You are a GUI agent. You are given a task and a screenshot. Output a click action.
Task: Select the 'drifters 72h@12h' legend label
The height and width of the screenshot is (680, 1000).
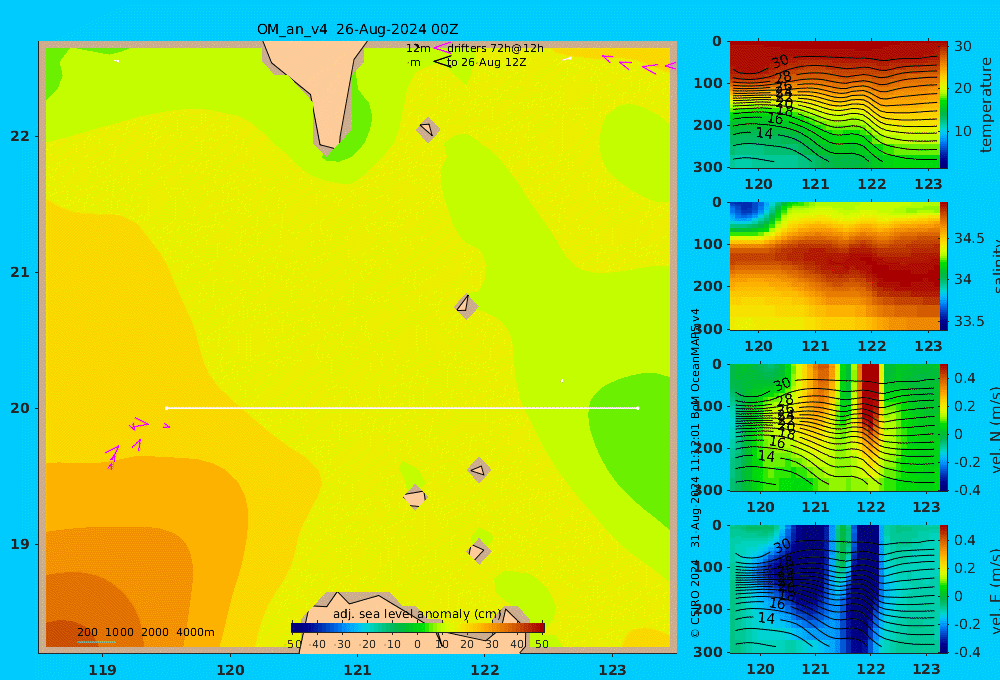click(495, 48)
